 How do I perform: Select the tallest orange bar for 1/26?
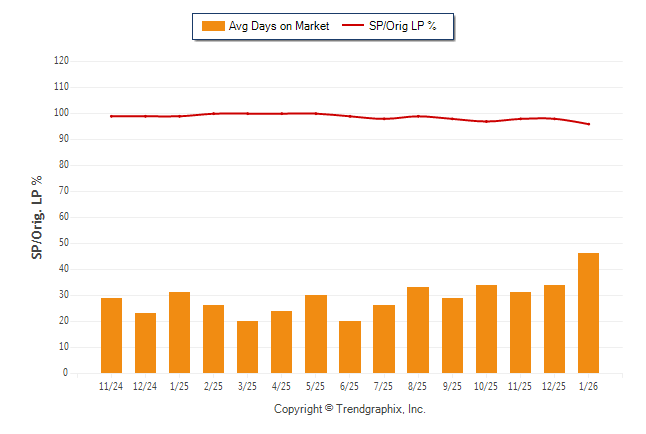tap(588, 313)
